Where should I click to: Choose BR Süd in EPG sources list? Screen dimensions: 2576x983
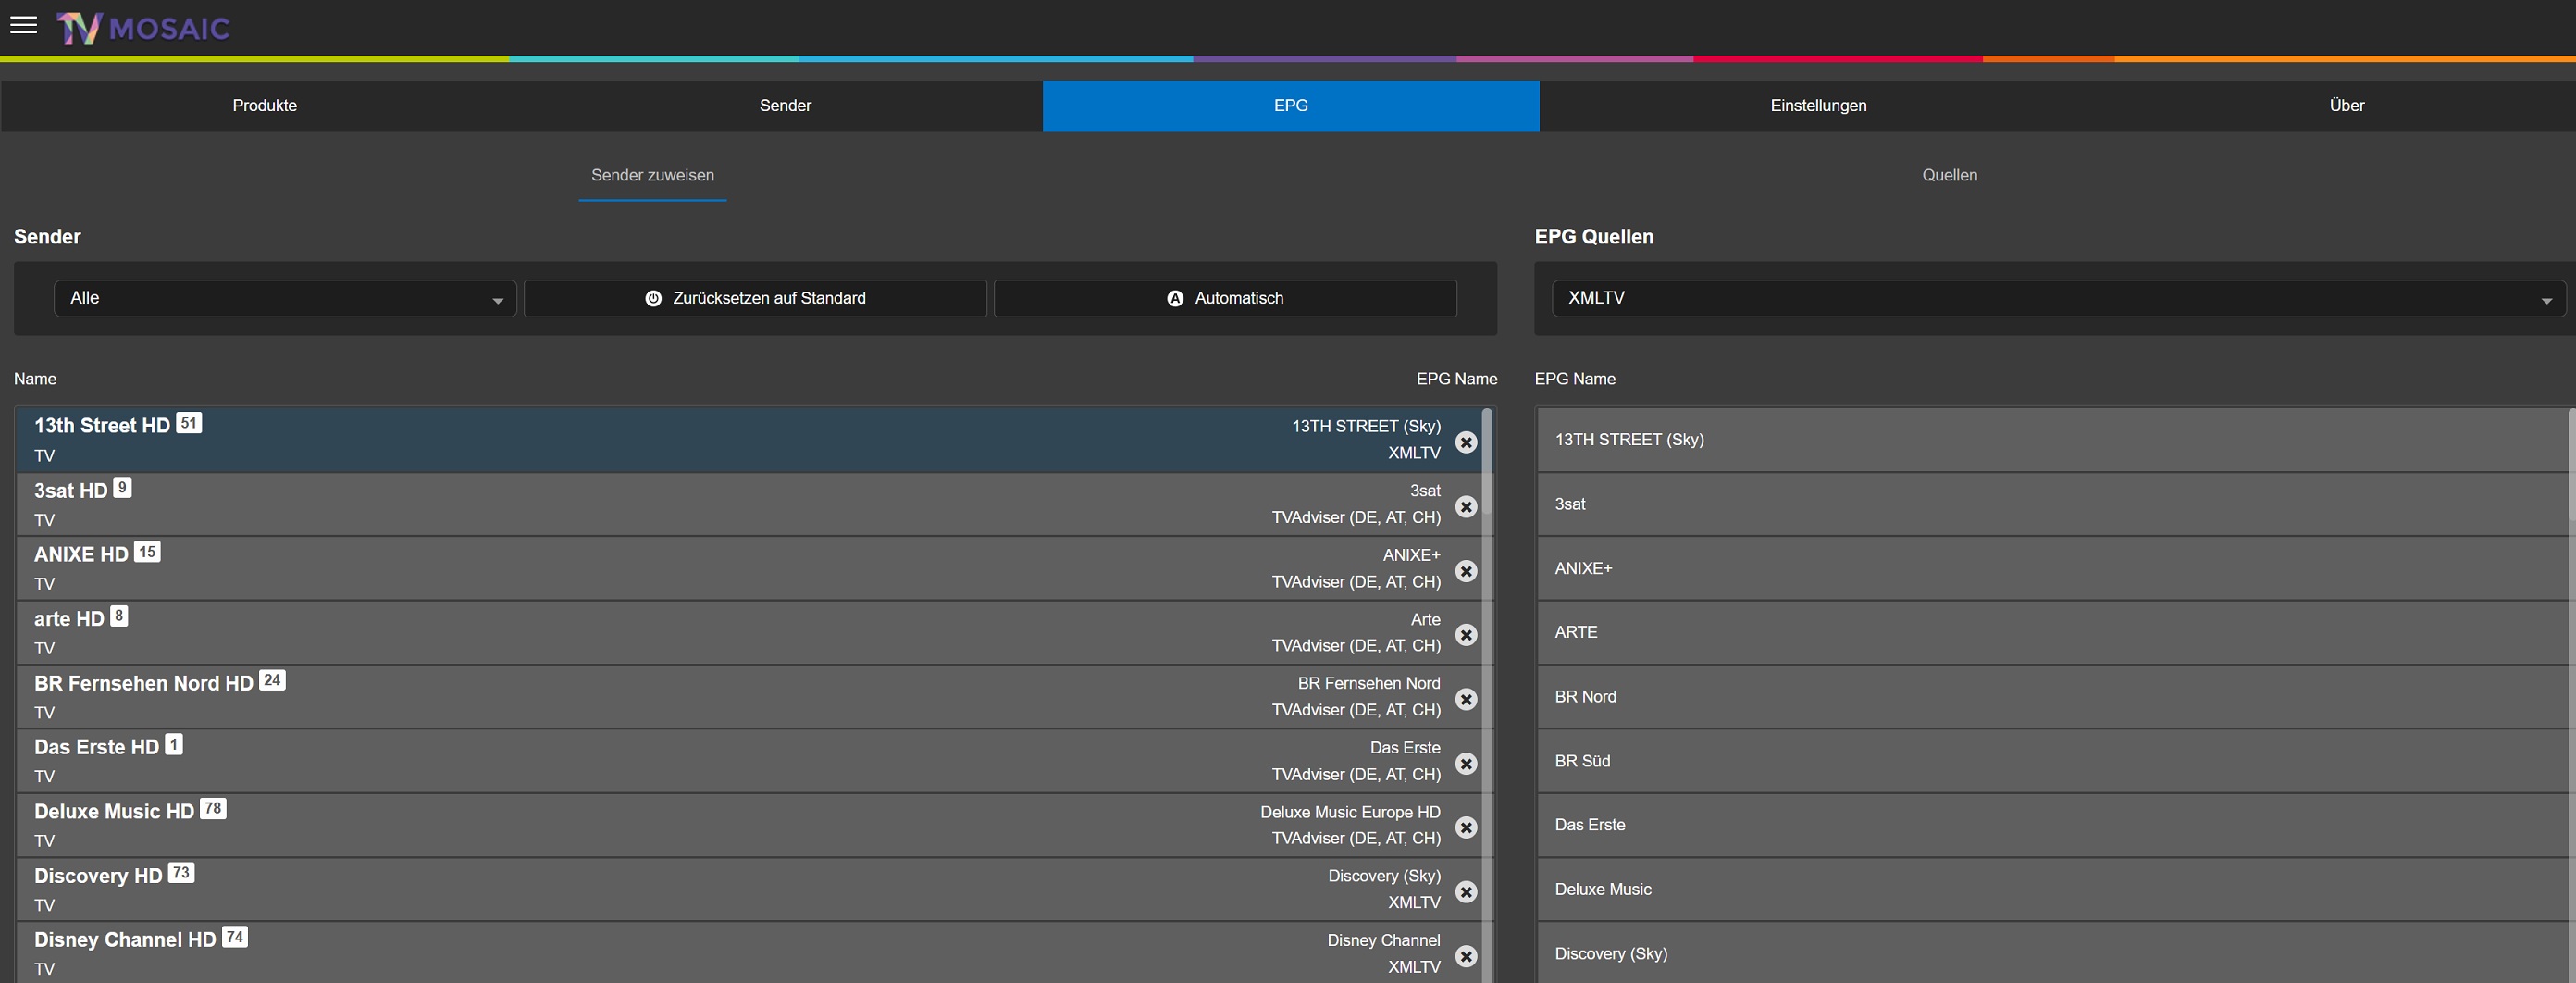coord(2052,761)
